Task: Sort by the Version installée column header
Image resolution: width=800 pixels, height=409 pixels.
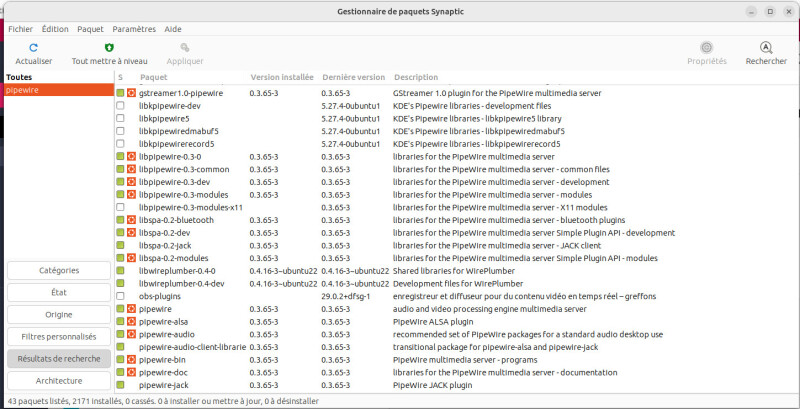Action: 282,78
